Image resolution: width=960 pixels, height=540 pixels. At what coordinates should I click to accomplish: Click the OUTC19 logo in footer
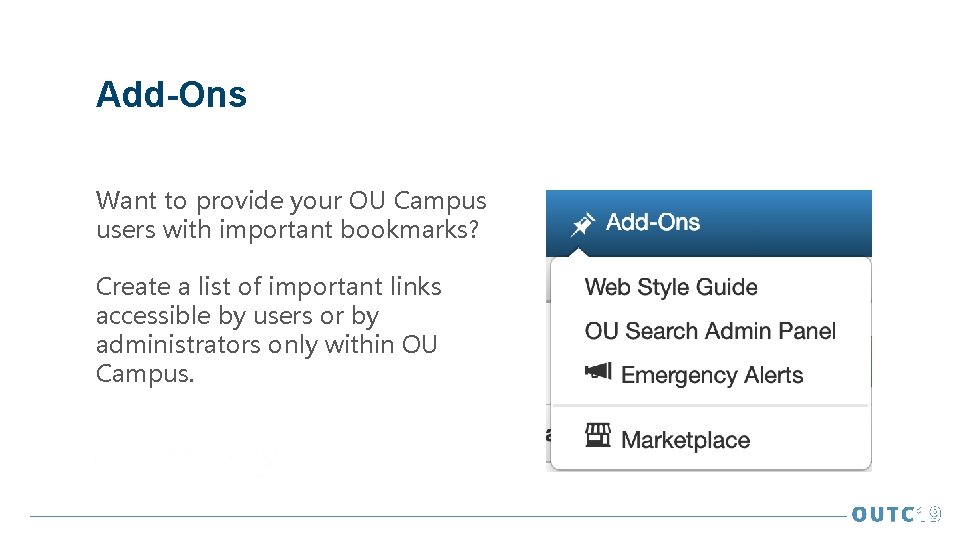pyautogui.click(x=896, y=514)
